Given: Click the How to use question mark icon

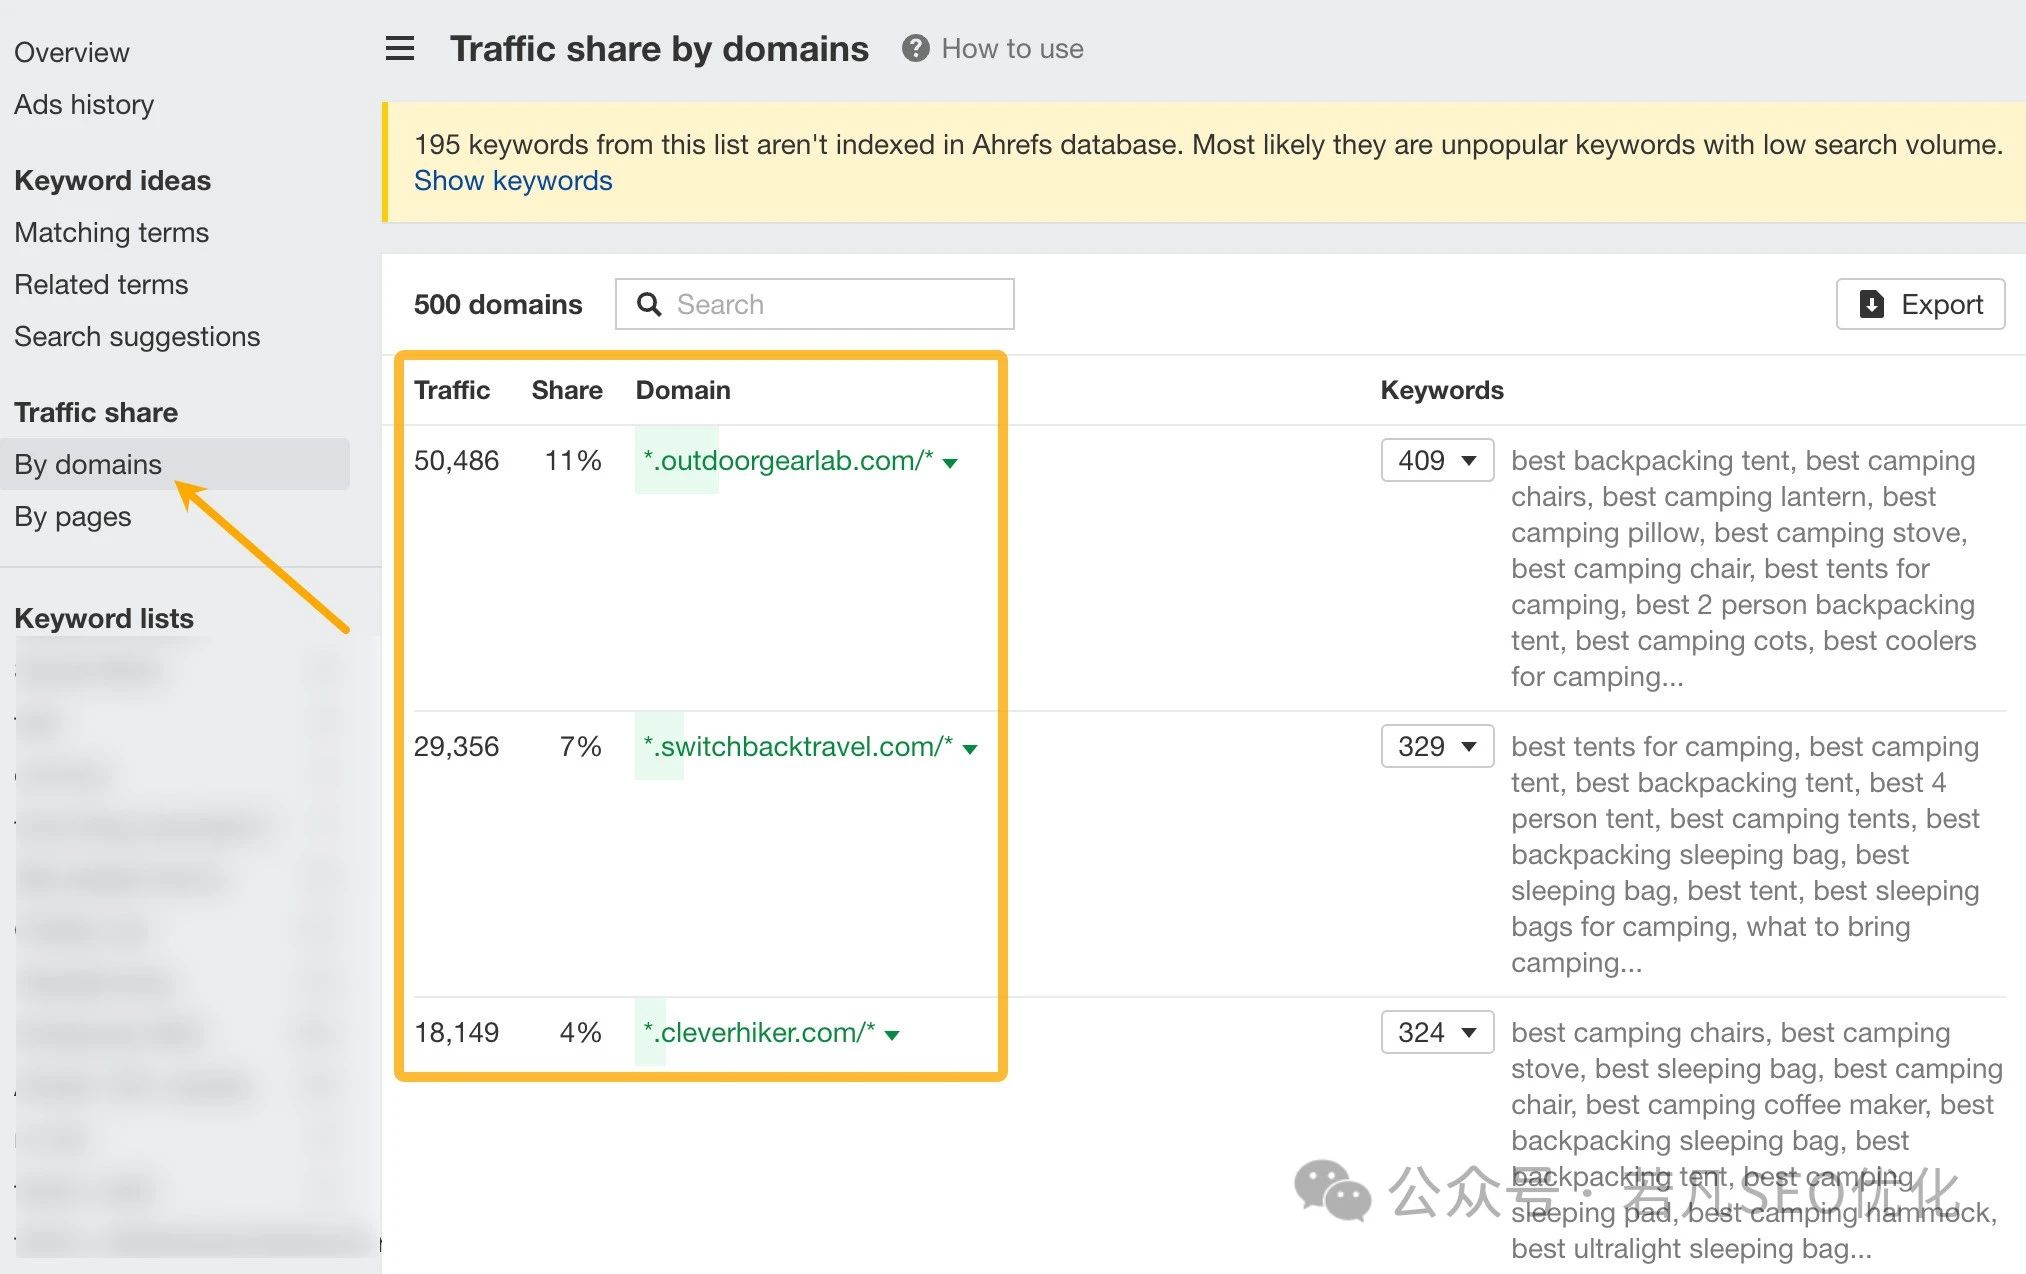Looking at the screenshot, I should 915,48.
